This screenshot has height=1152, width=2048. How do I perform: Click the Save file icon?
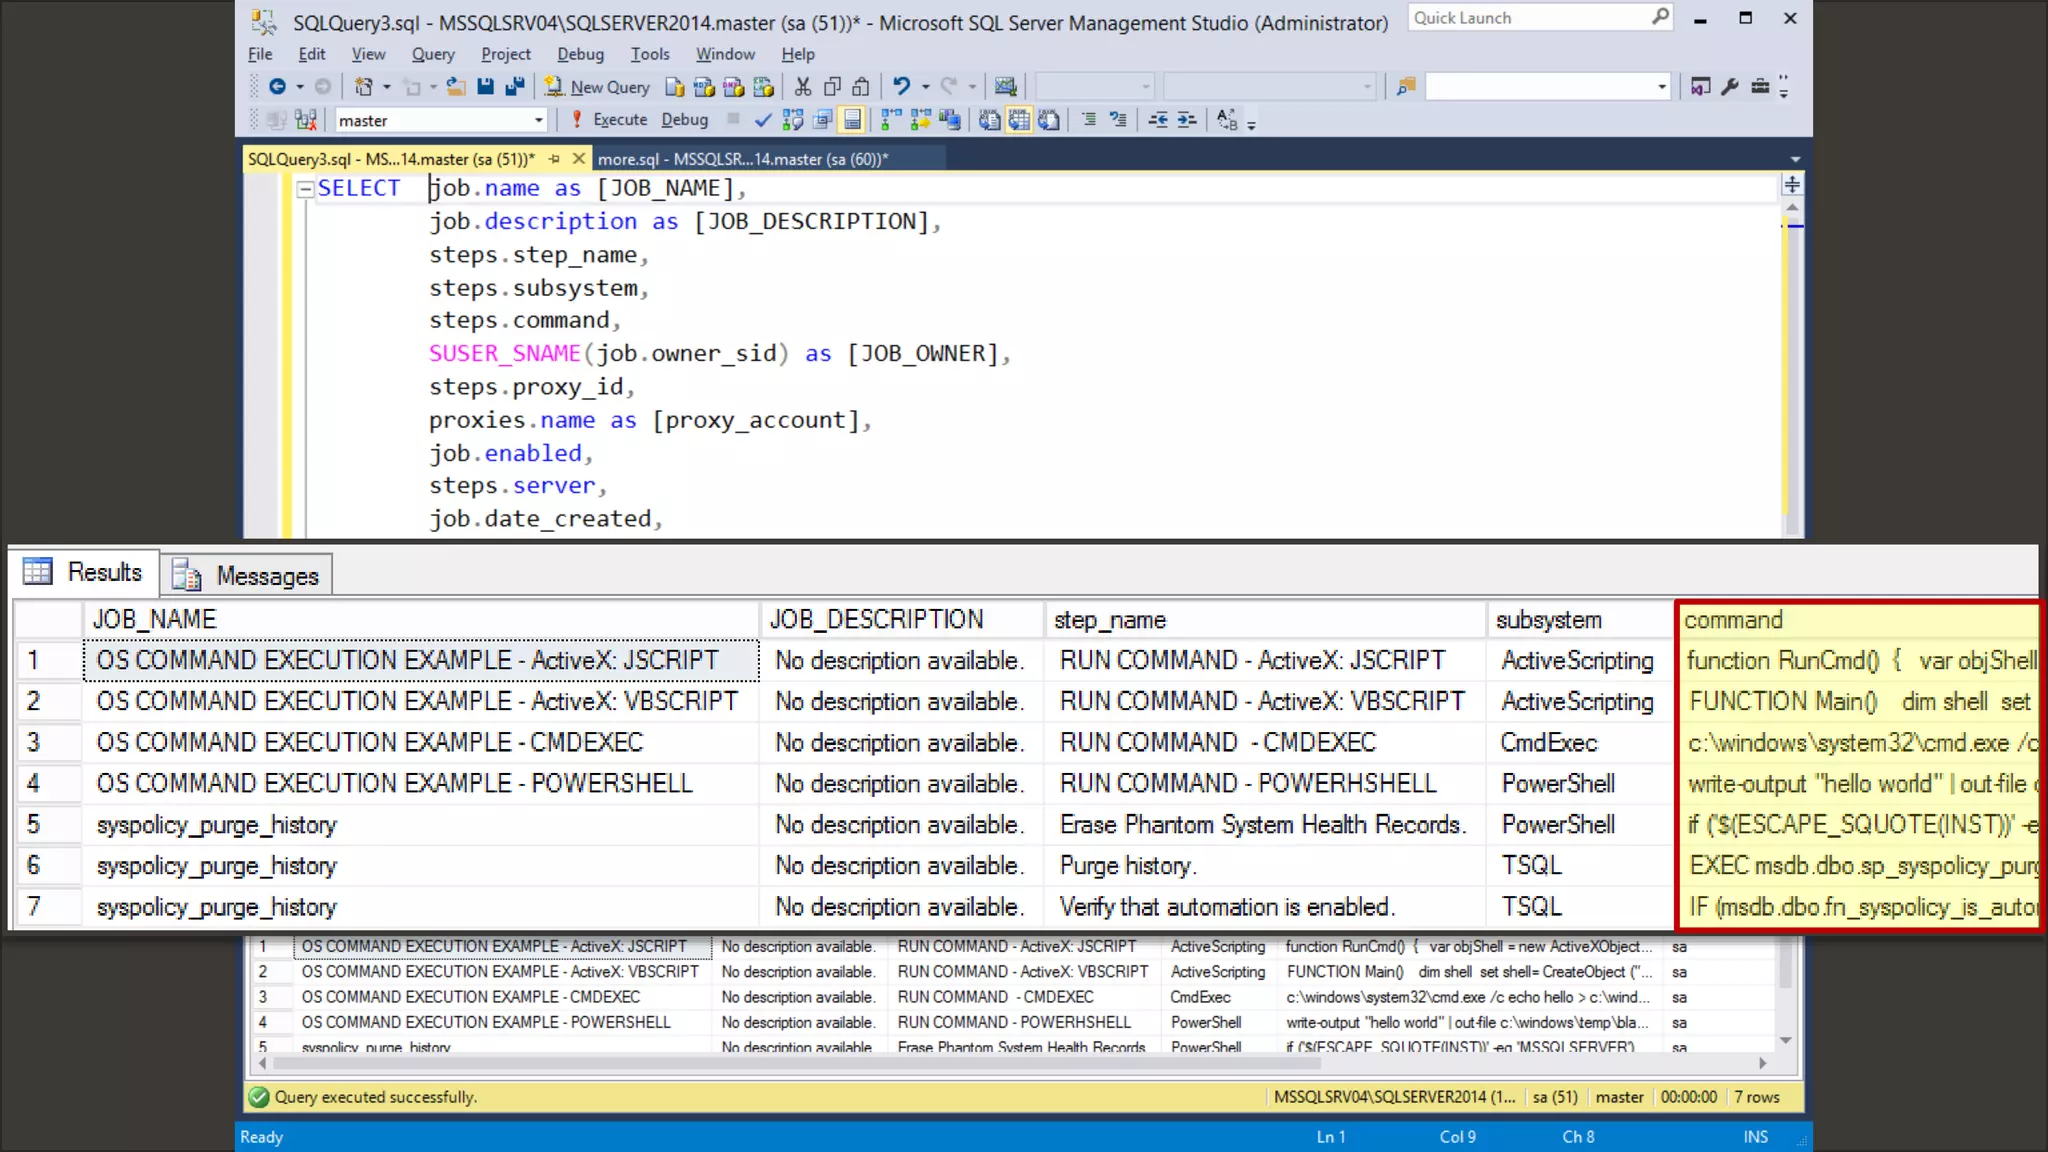click(485, 87)
